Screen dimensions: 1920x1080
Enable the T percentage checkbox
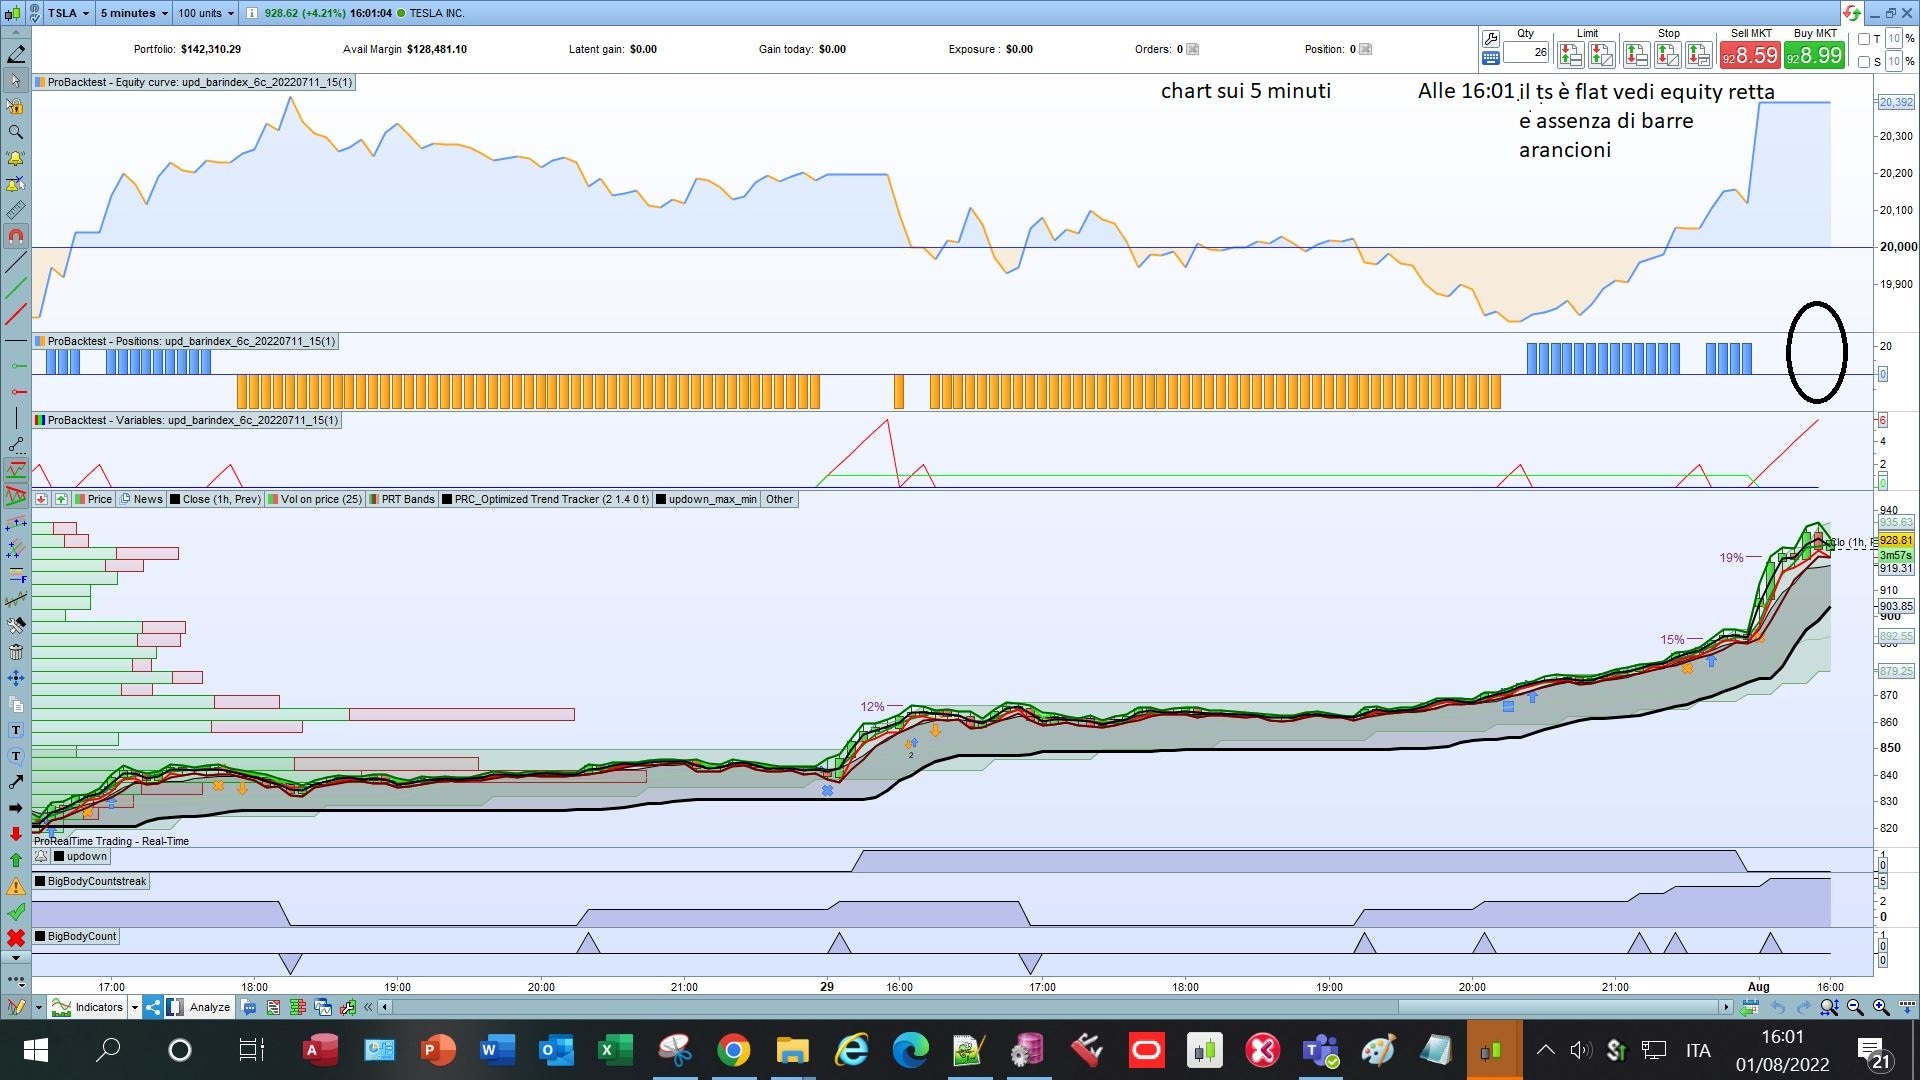(1864, 39)
